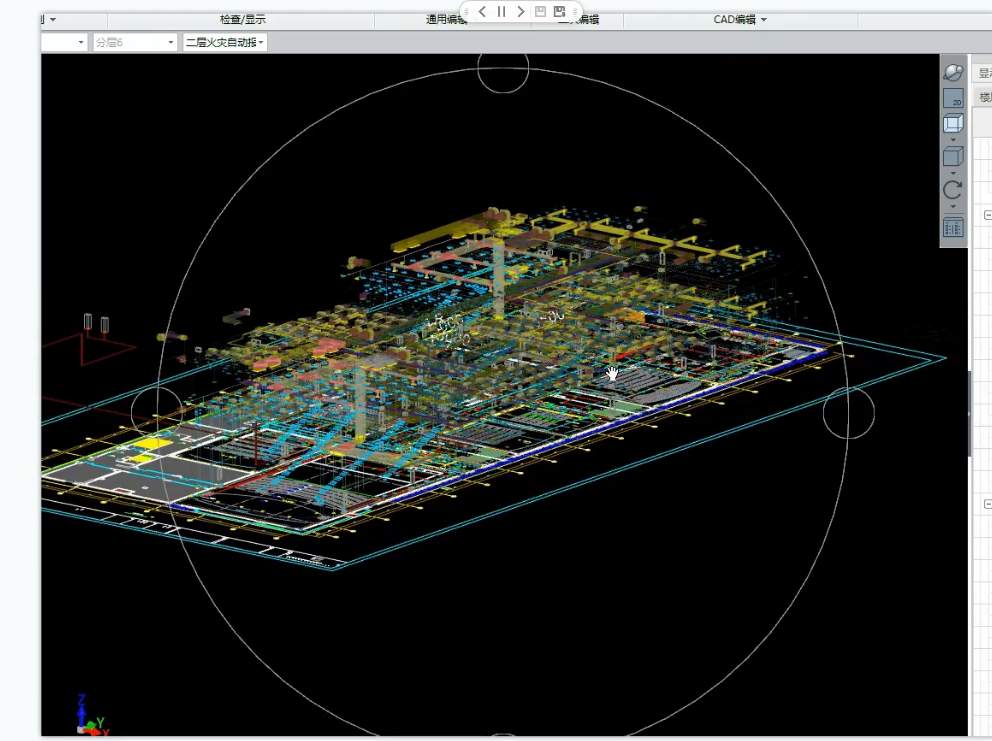
Task: Select the wireframe cube display icon
Action: click(x=953, y=124)
